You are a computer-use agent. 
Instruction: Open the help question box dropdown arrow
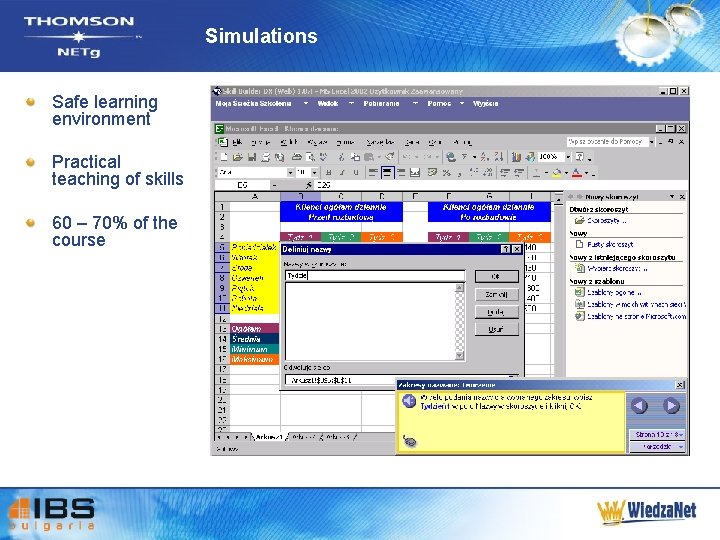coord(651,142)
